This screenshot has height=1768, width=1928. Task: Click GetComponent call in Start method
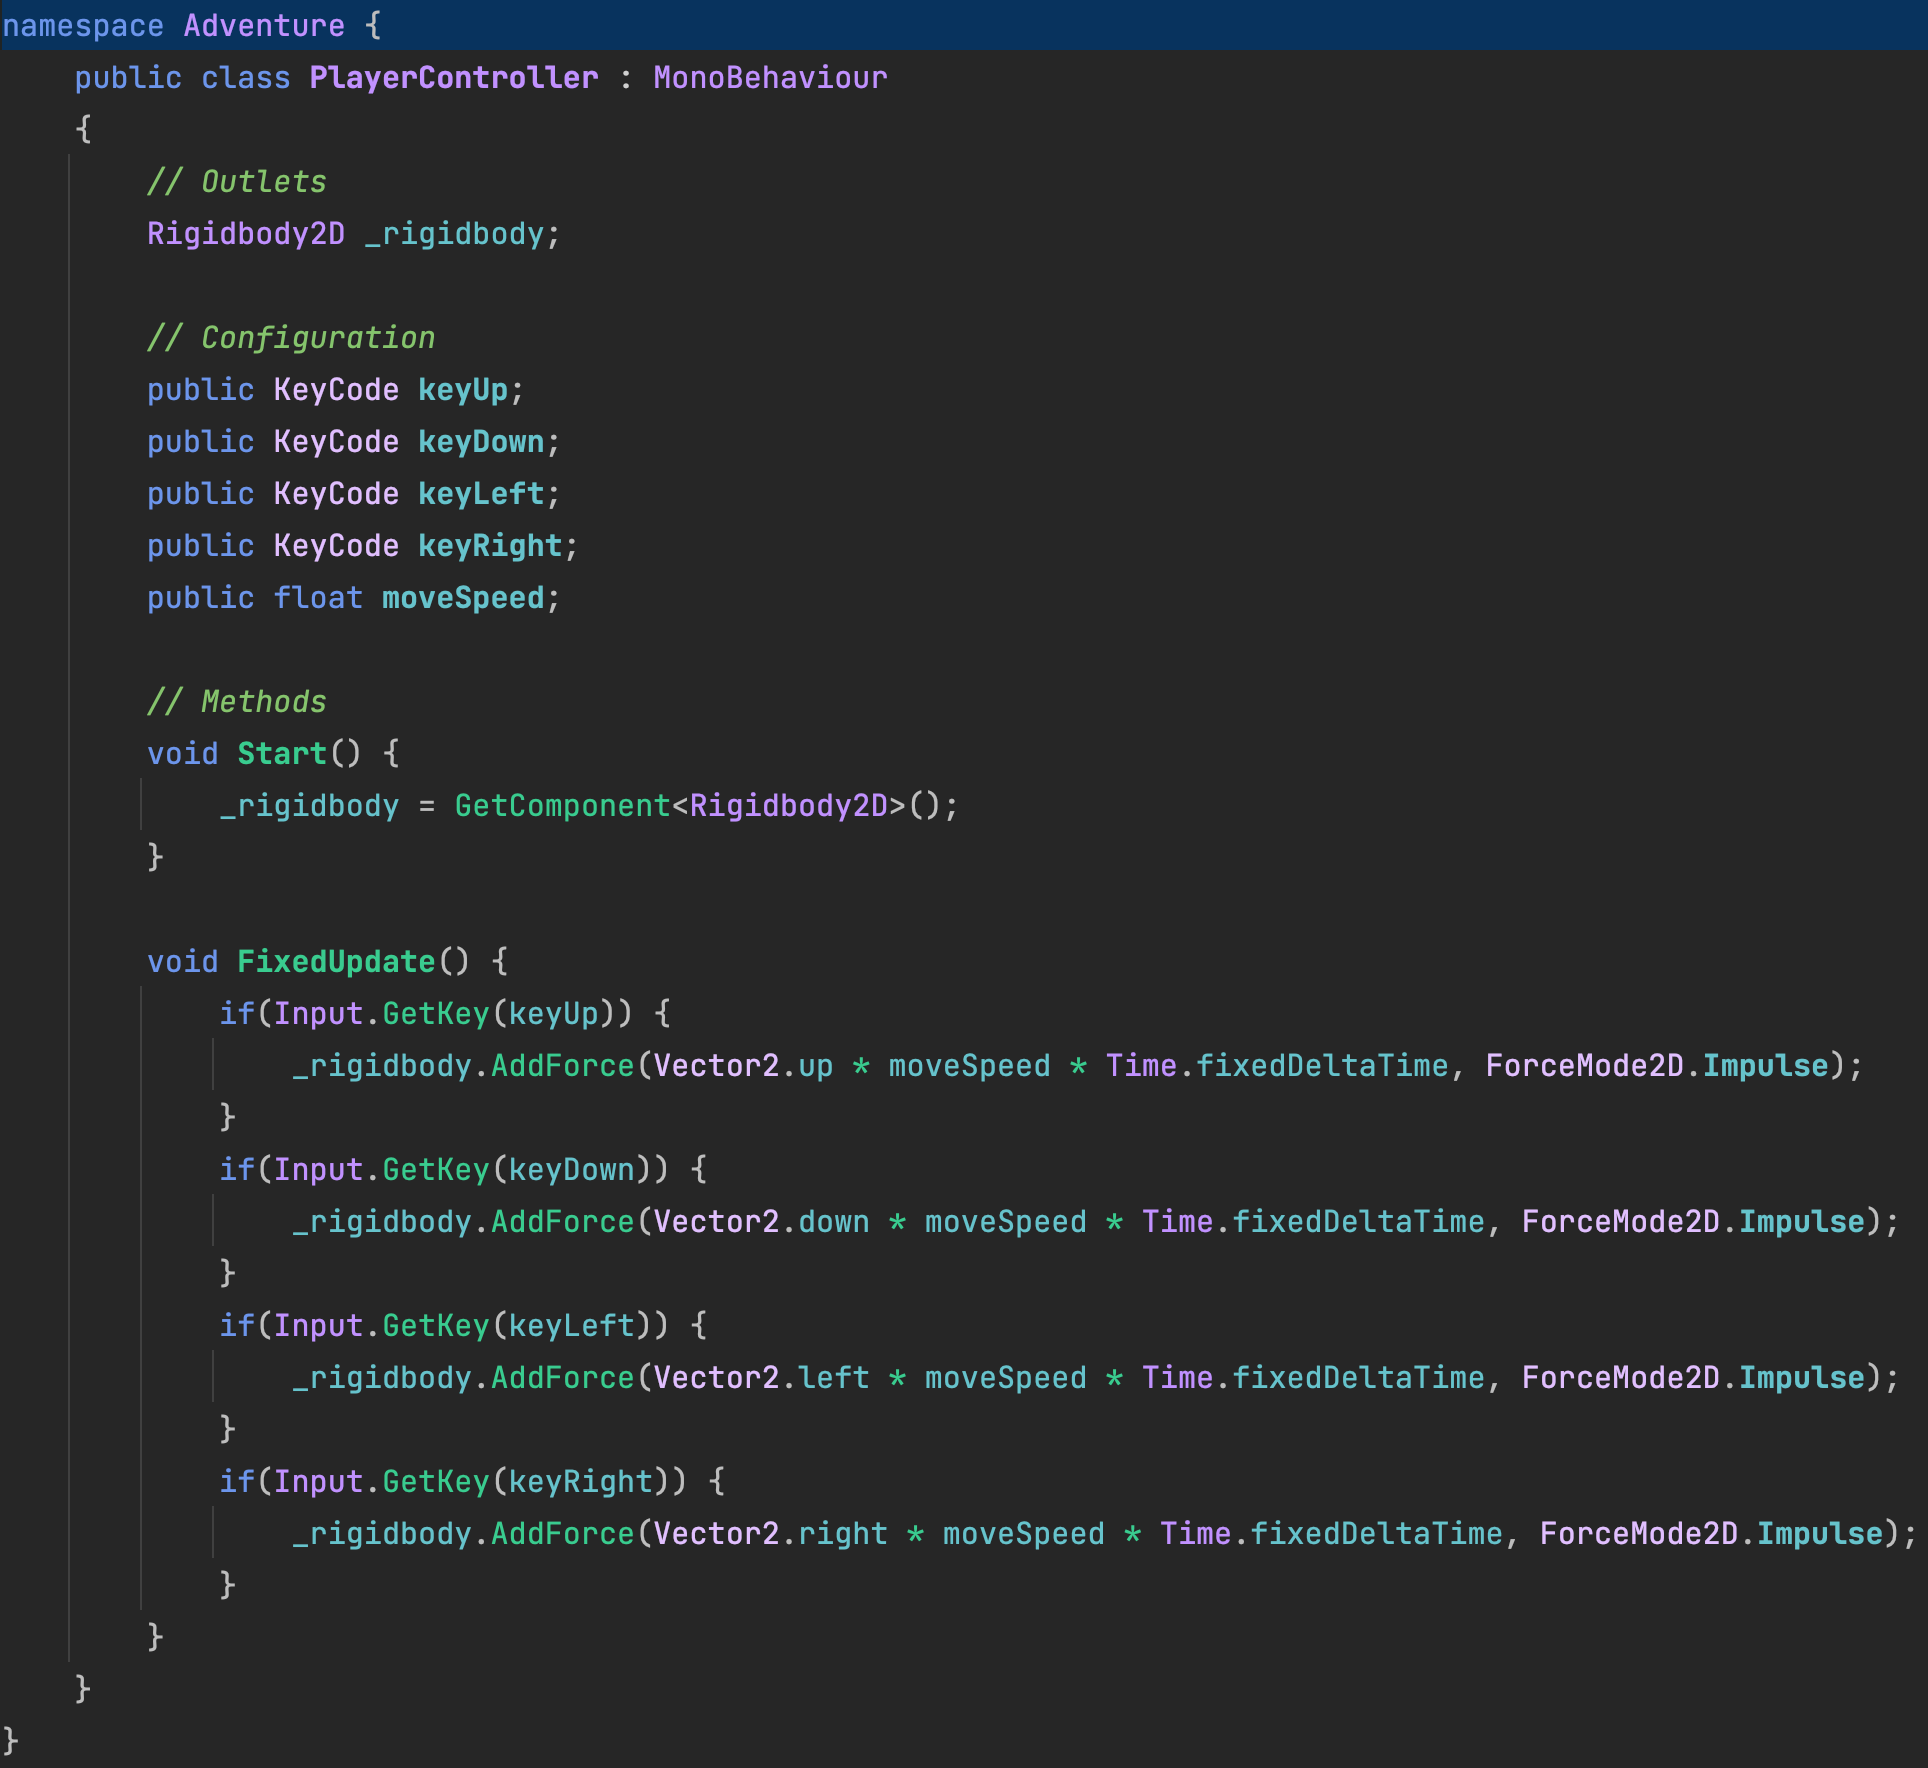click(561, 806)
